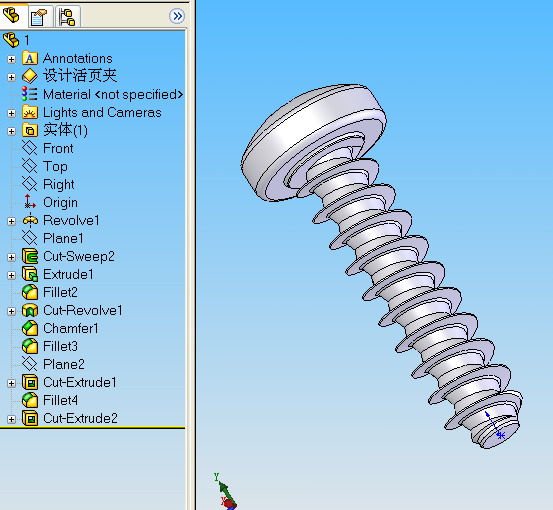
Task: Click the Top plane icon
Action: click(x=30, y=166)
